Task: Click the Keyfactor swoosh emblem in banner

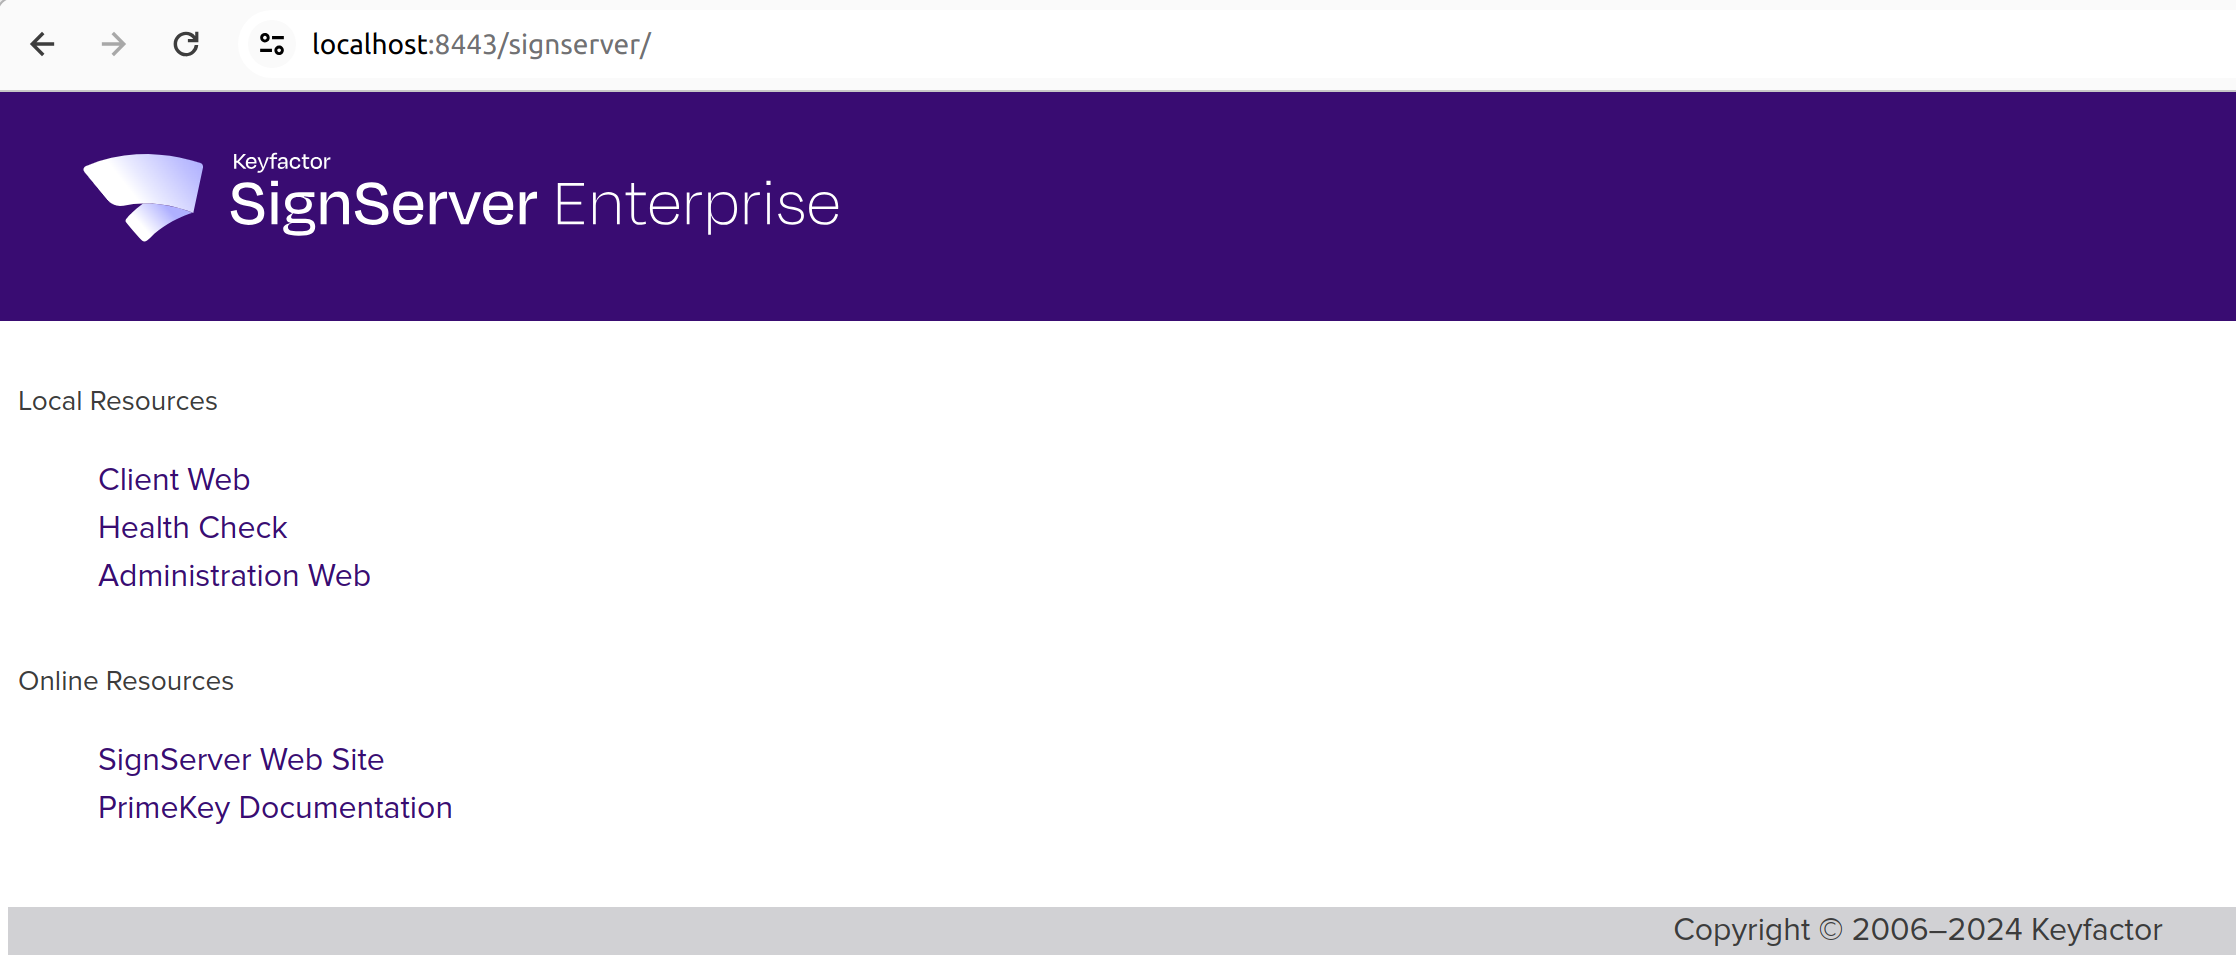Action: (x=141, y=196)
